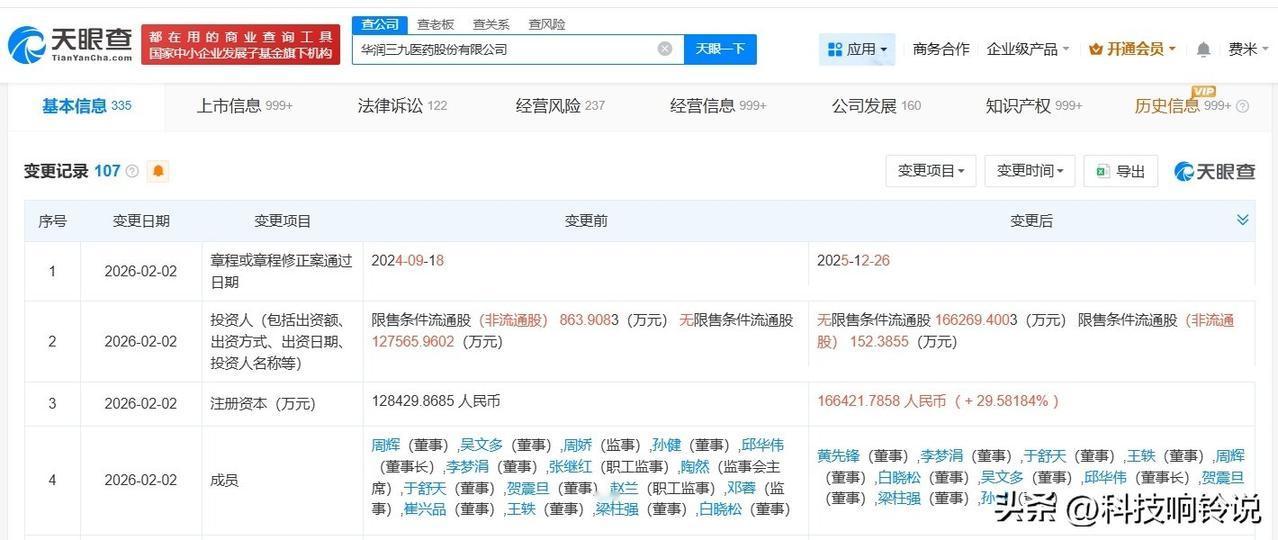Click the 128429.8685 人民币 value
Viewport: 1278px width, 540px height.
(x=435, y=401)
